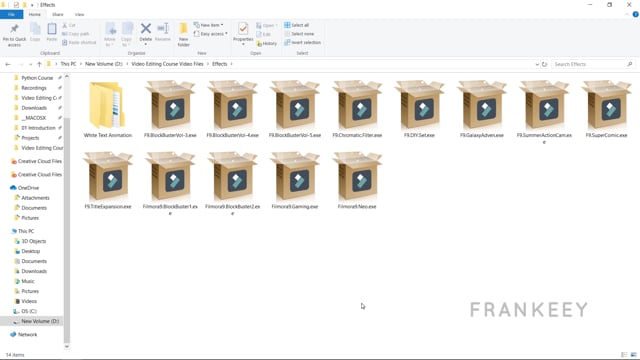Select Filmora9.BlockBuster1.exe installer
This screenshot has width=640, height=360.
[x=170, y=183]
